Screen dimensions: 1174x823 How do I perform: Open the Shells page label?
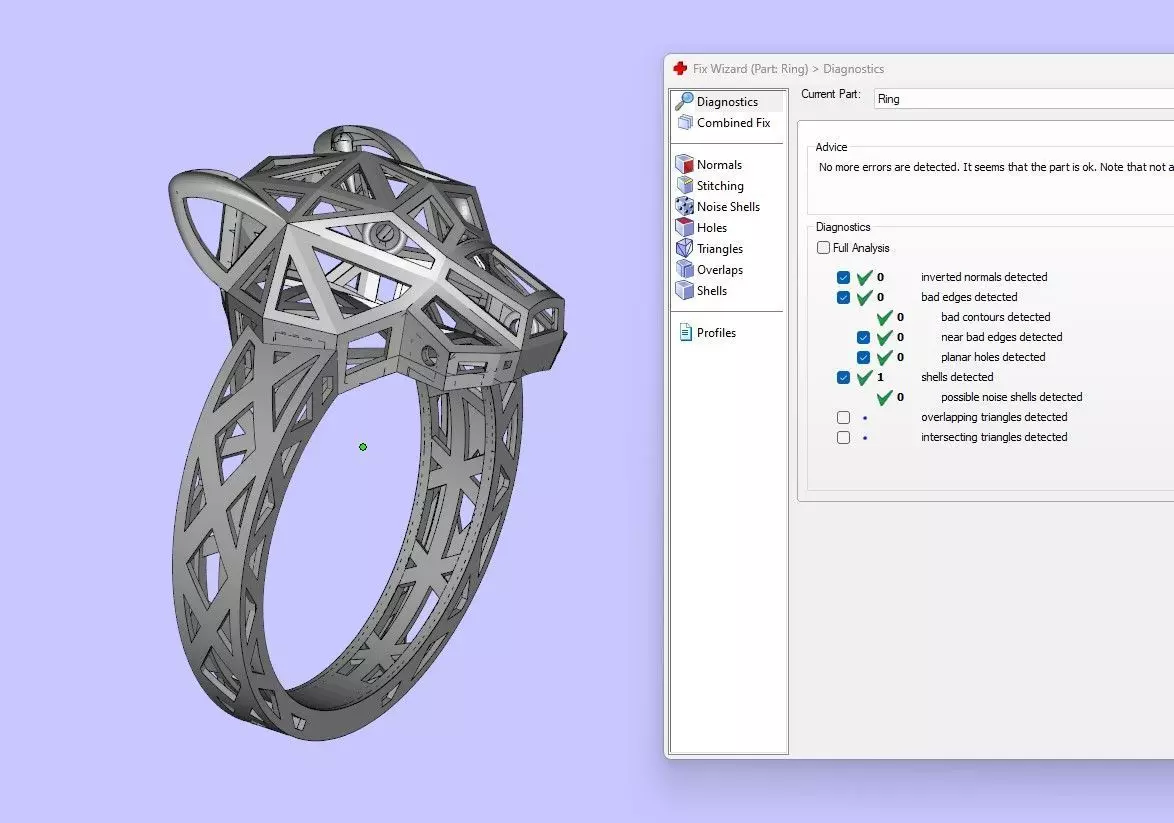point(712,291)
